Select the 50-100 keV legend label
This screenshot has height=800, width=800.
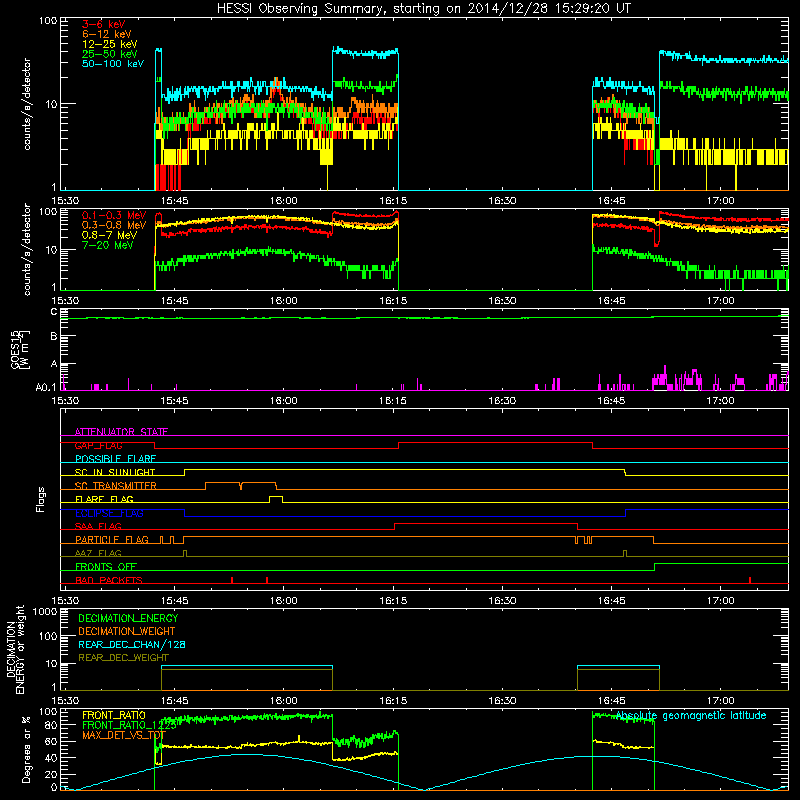coord(113,64)
